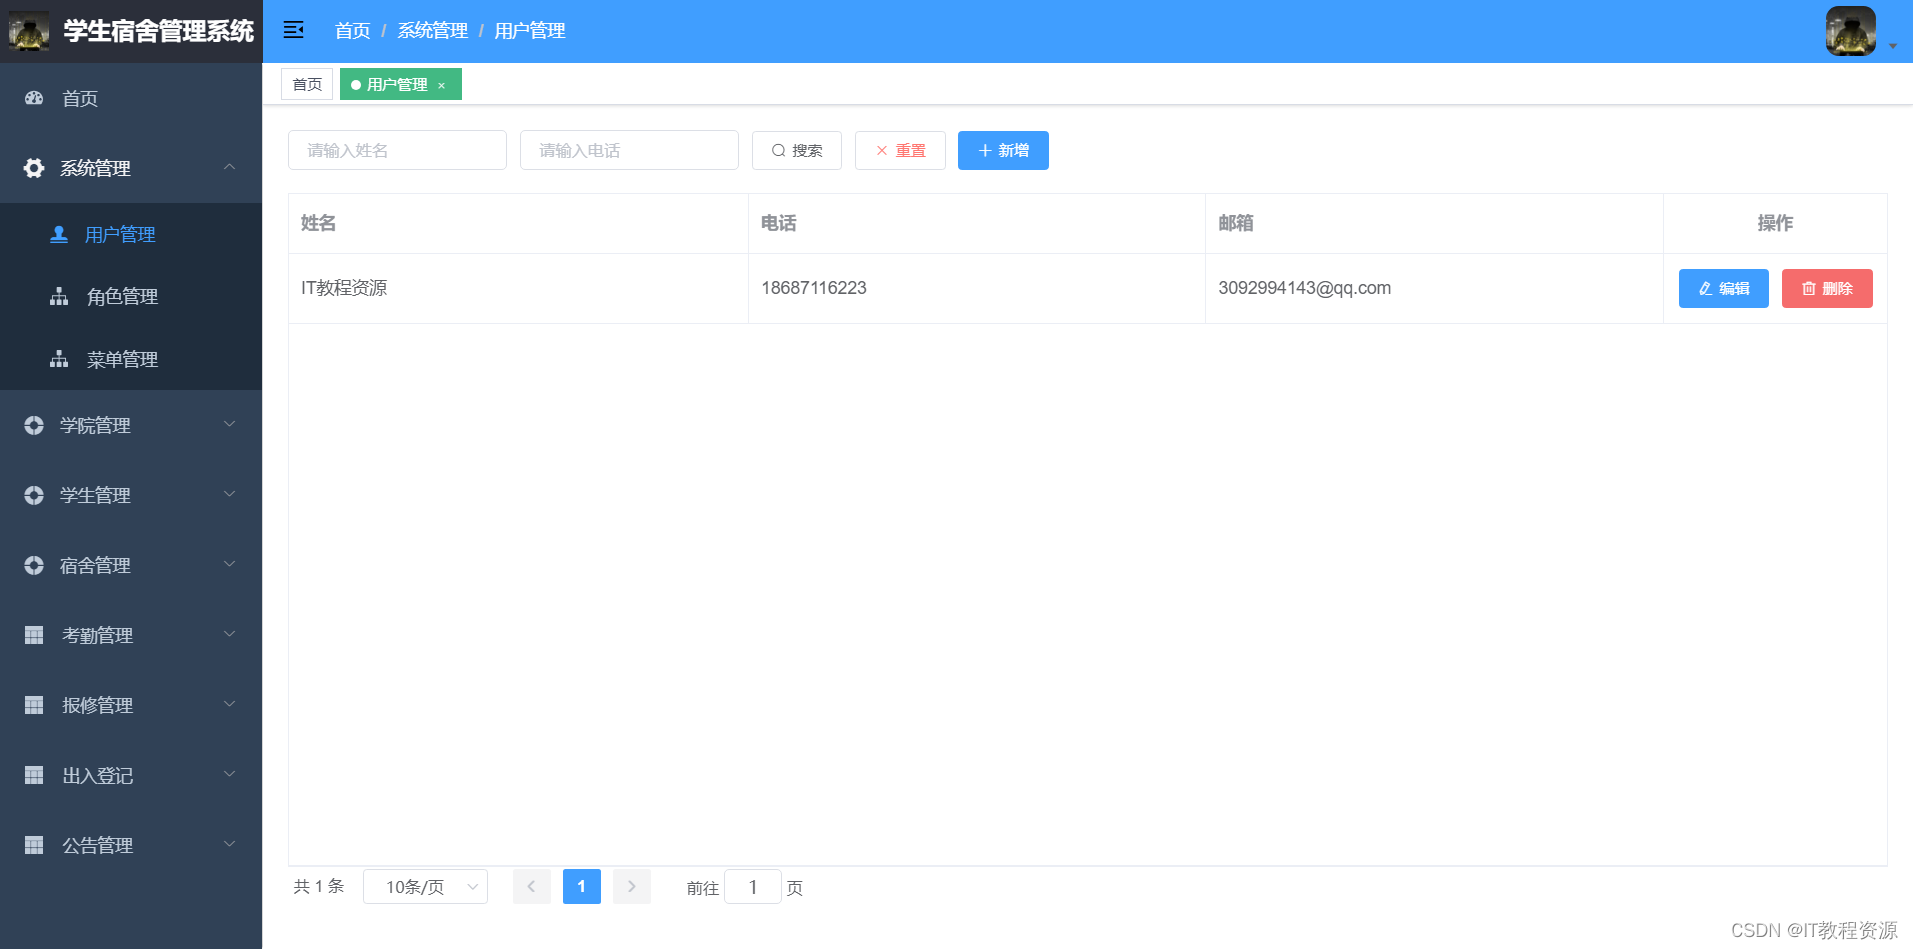Image resolution: width=1913 pixels, height=949 pixels.
Task: Click the grid icon for 报修管理
Action: 34,705
